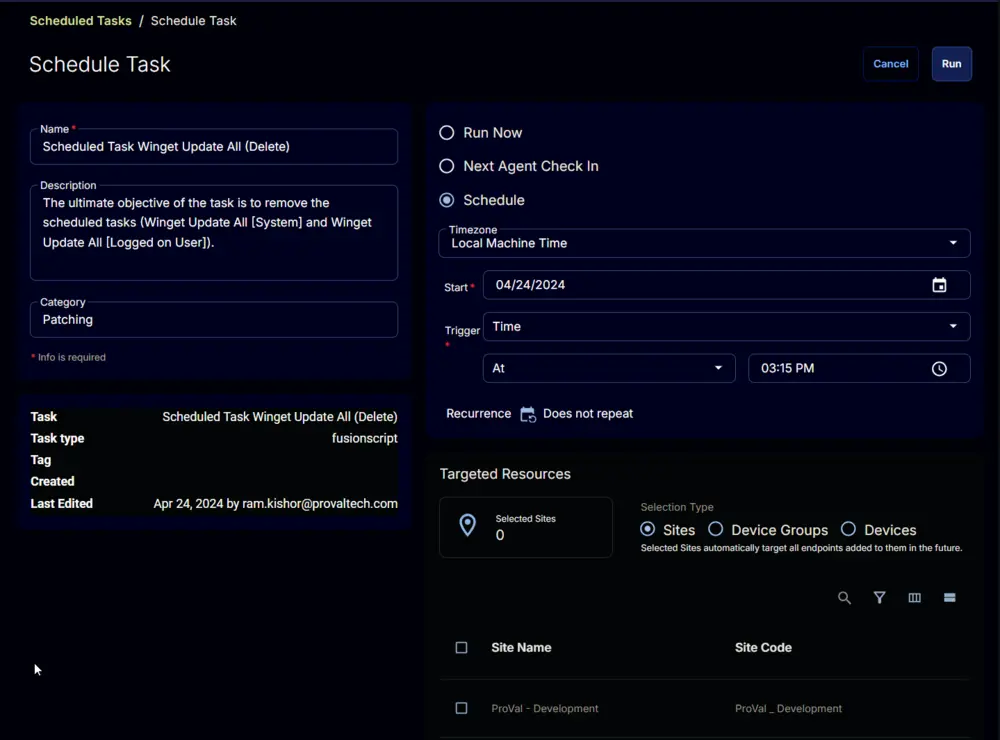Choose Sites as selection type
The width and height of the screenshot is (1000, 740).
[647, 529]
